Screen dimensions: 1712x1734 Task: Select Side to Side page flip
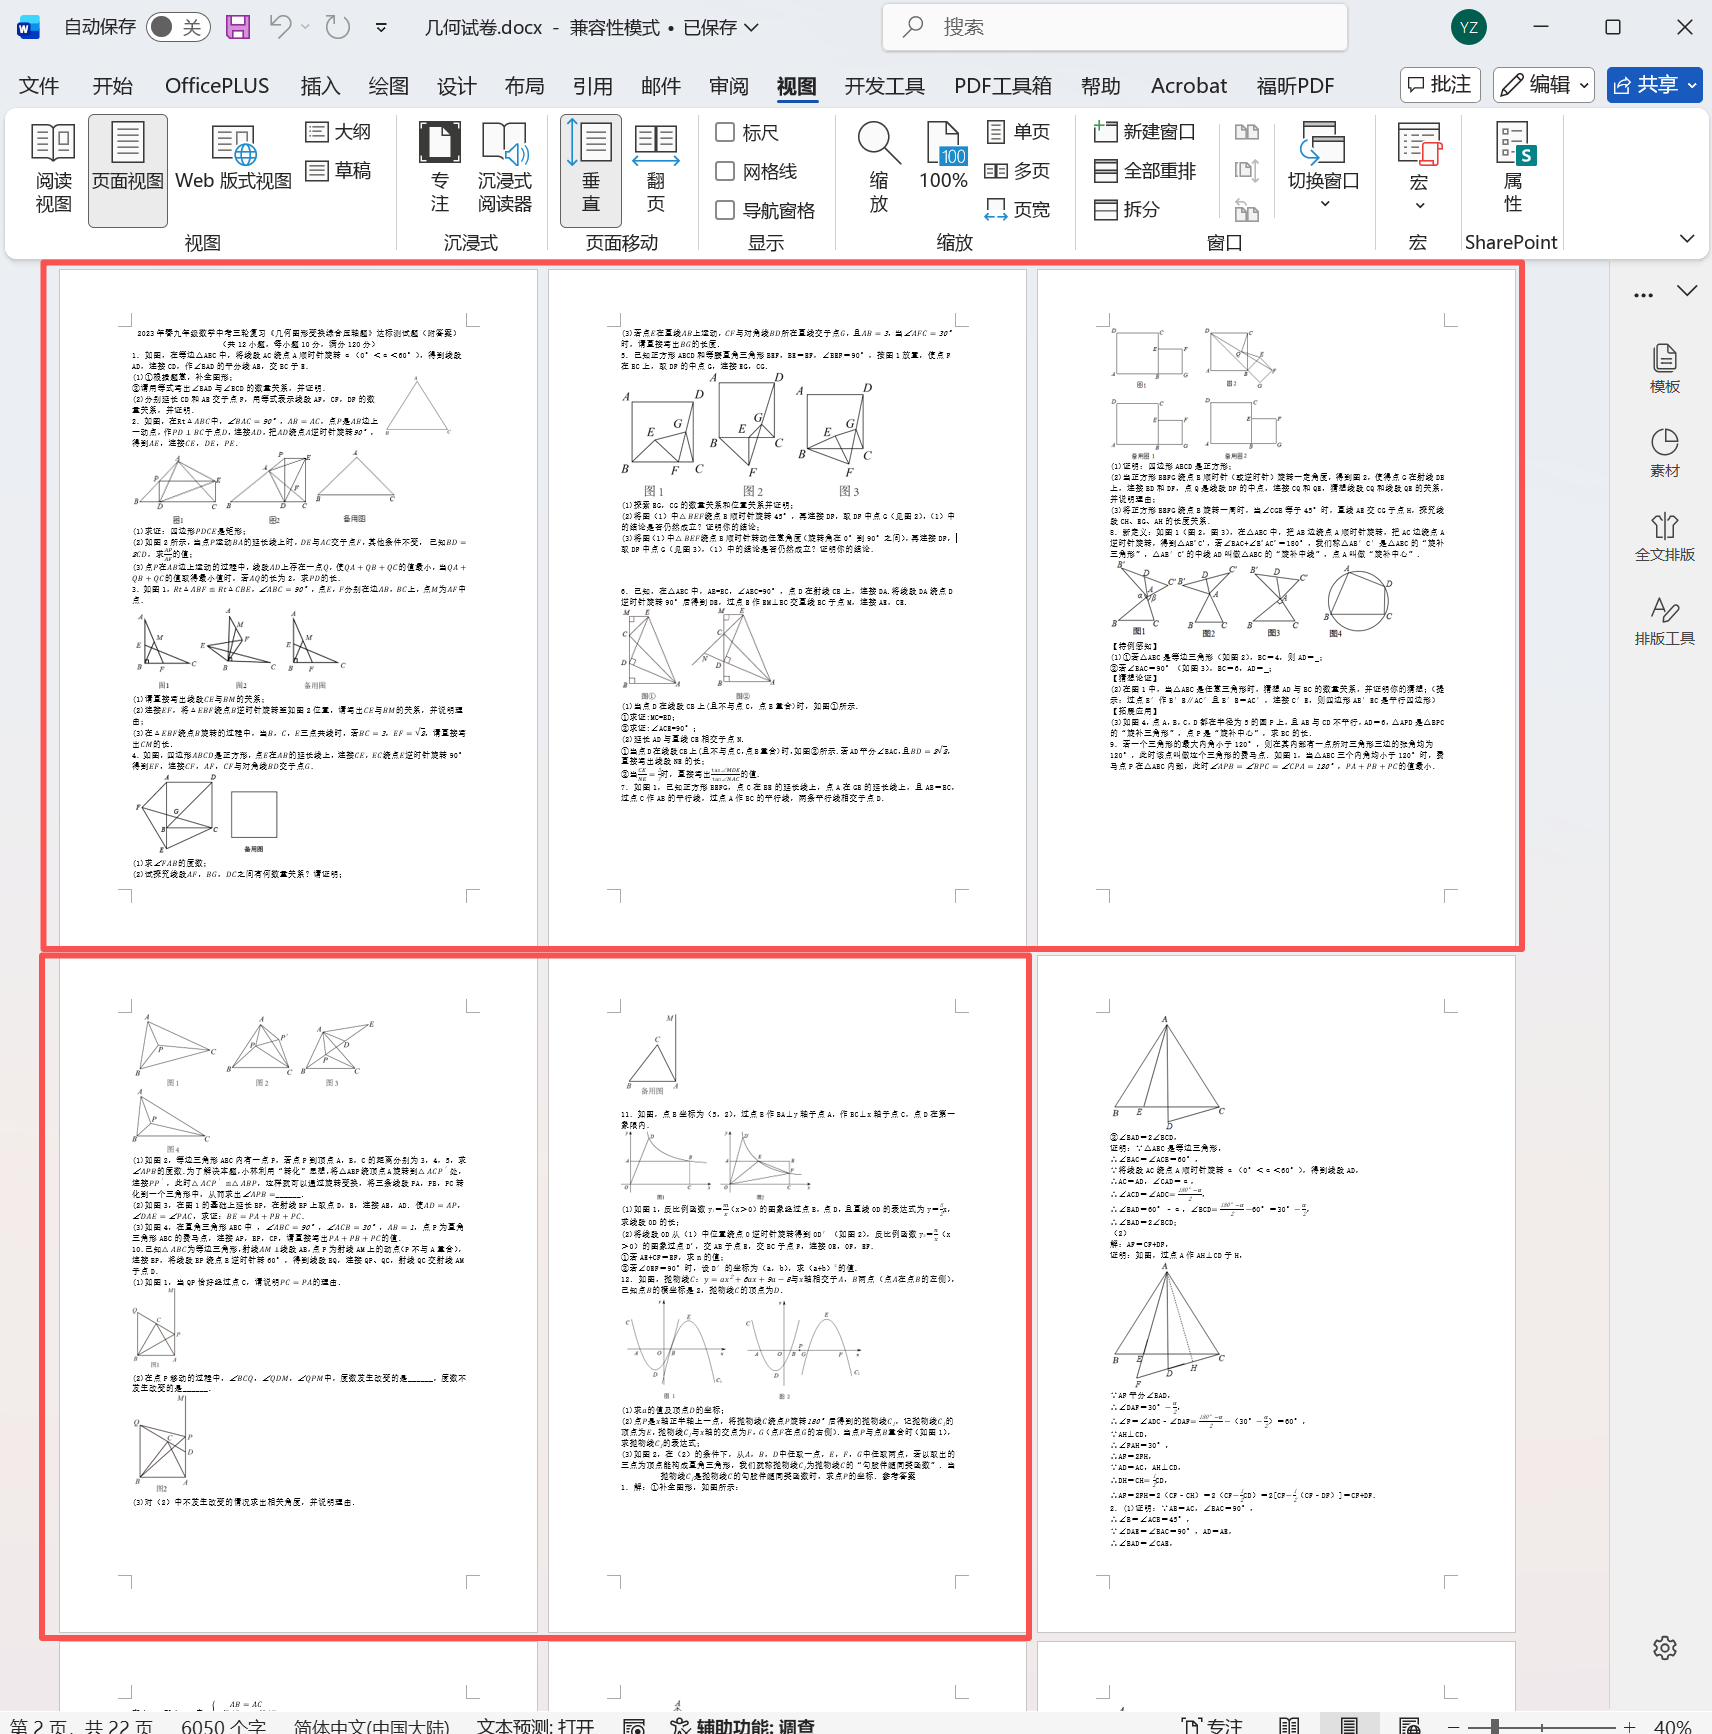655,168
